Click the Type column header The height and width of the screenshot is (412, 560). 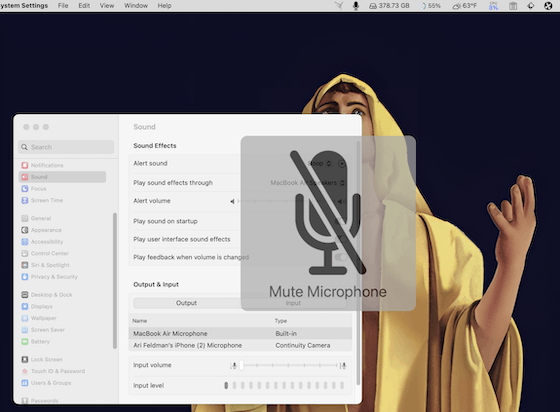click(x=281, y=321)
